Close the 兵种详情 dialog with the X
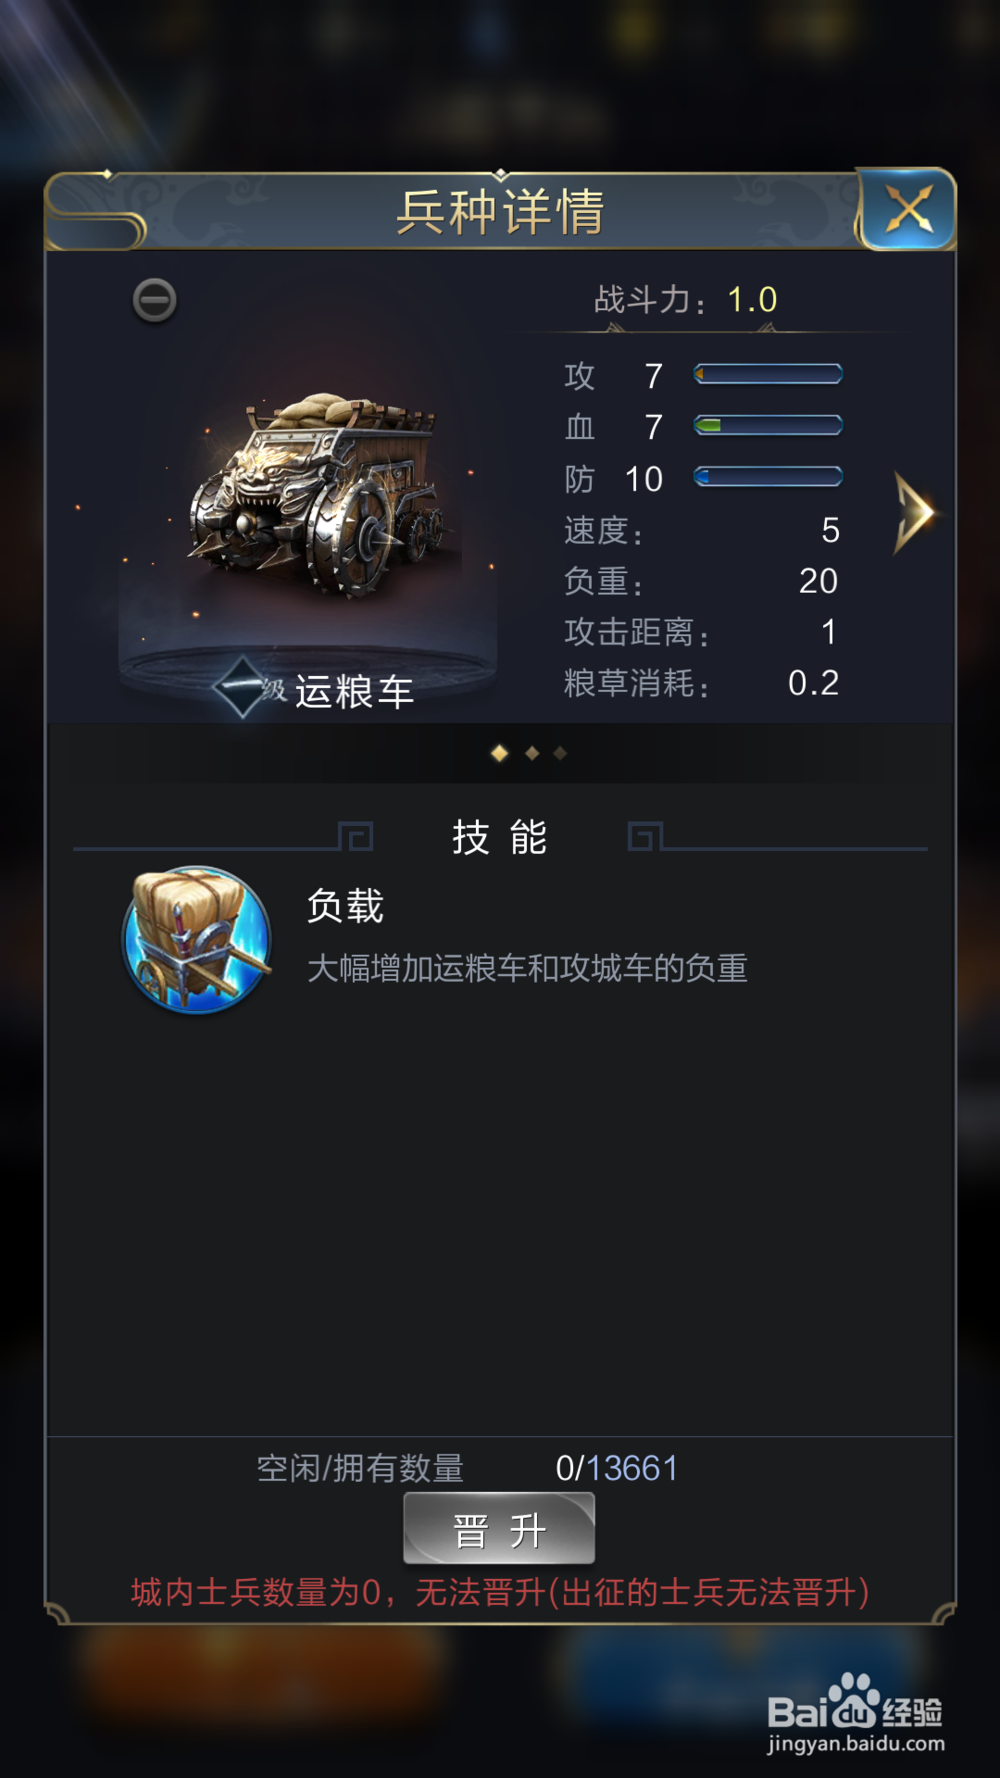Screen dimensions: 1000x1778 pos(907,209)
